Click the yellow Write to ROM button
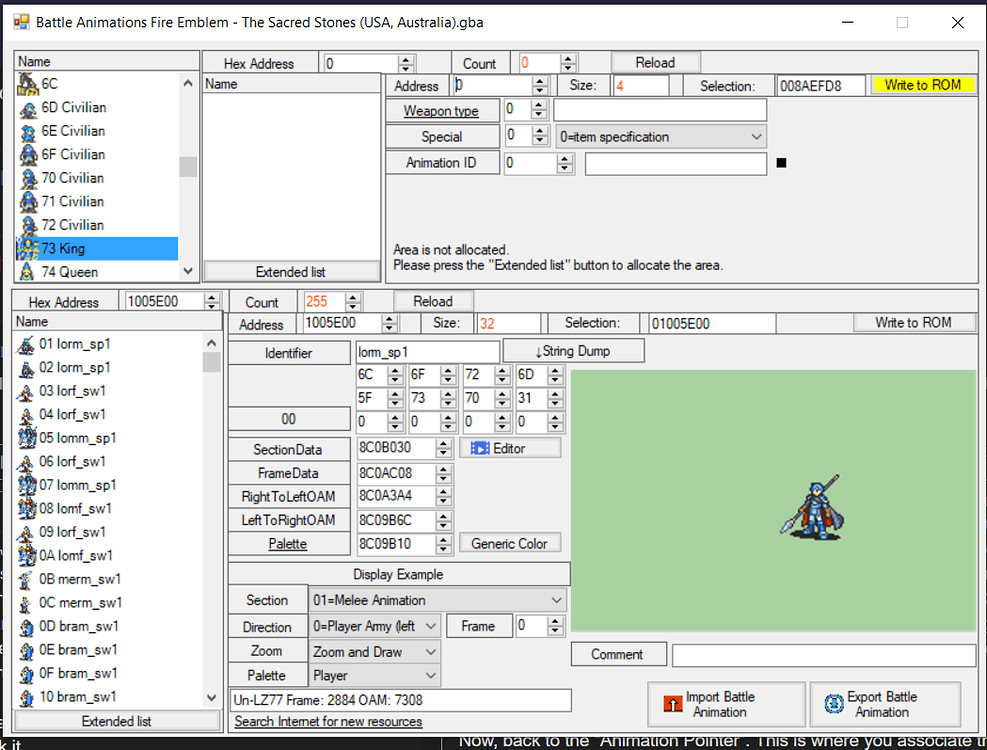The image size is (987, 750). (923, 85)
